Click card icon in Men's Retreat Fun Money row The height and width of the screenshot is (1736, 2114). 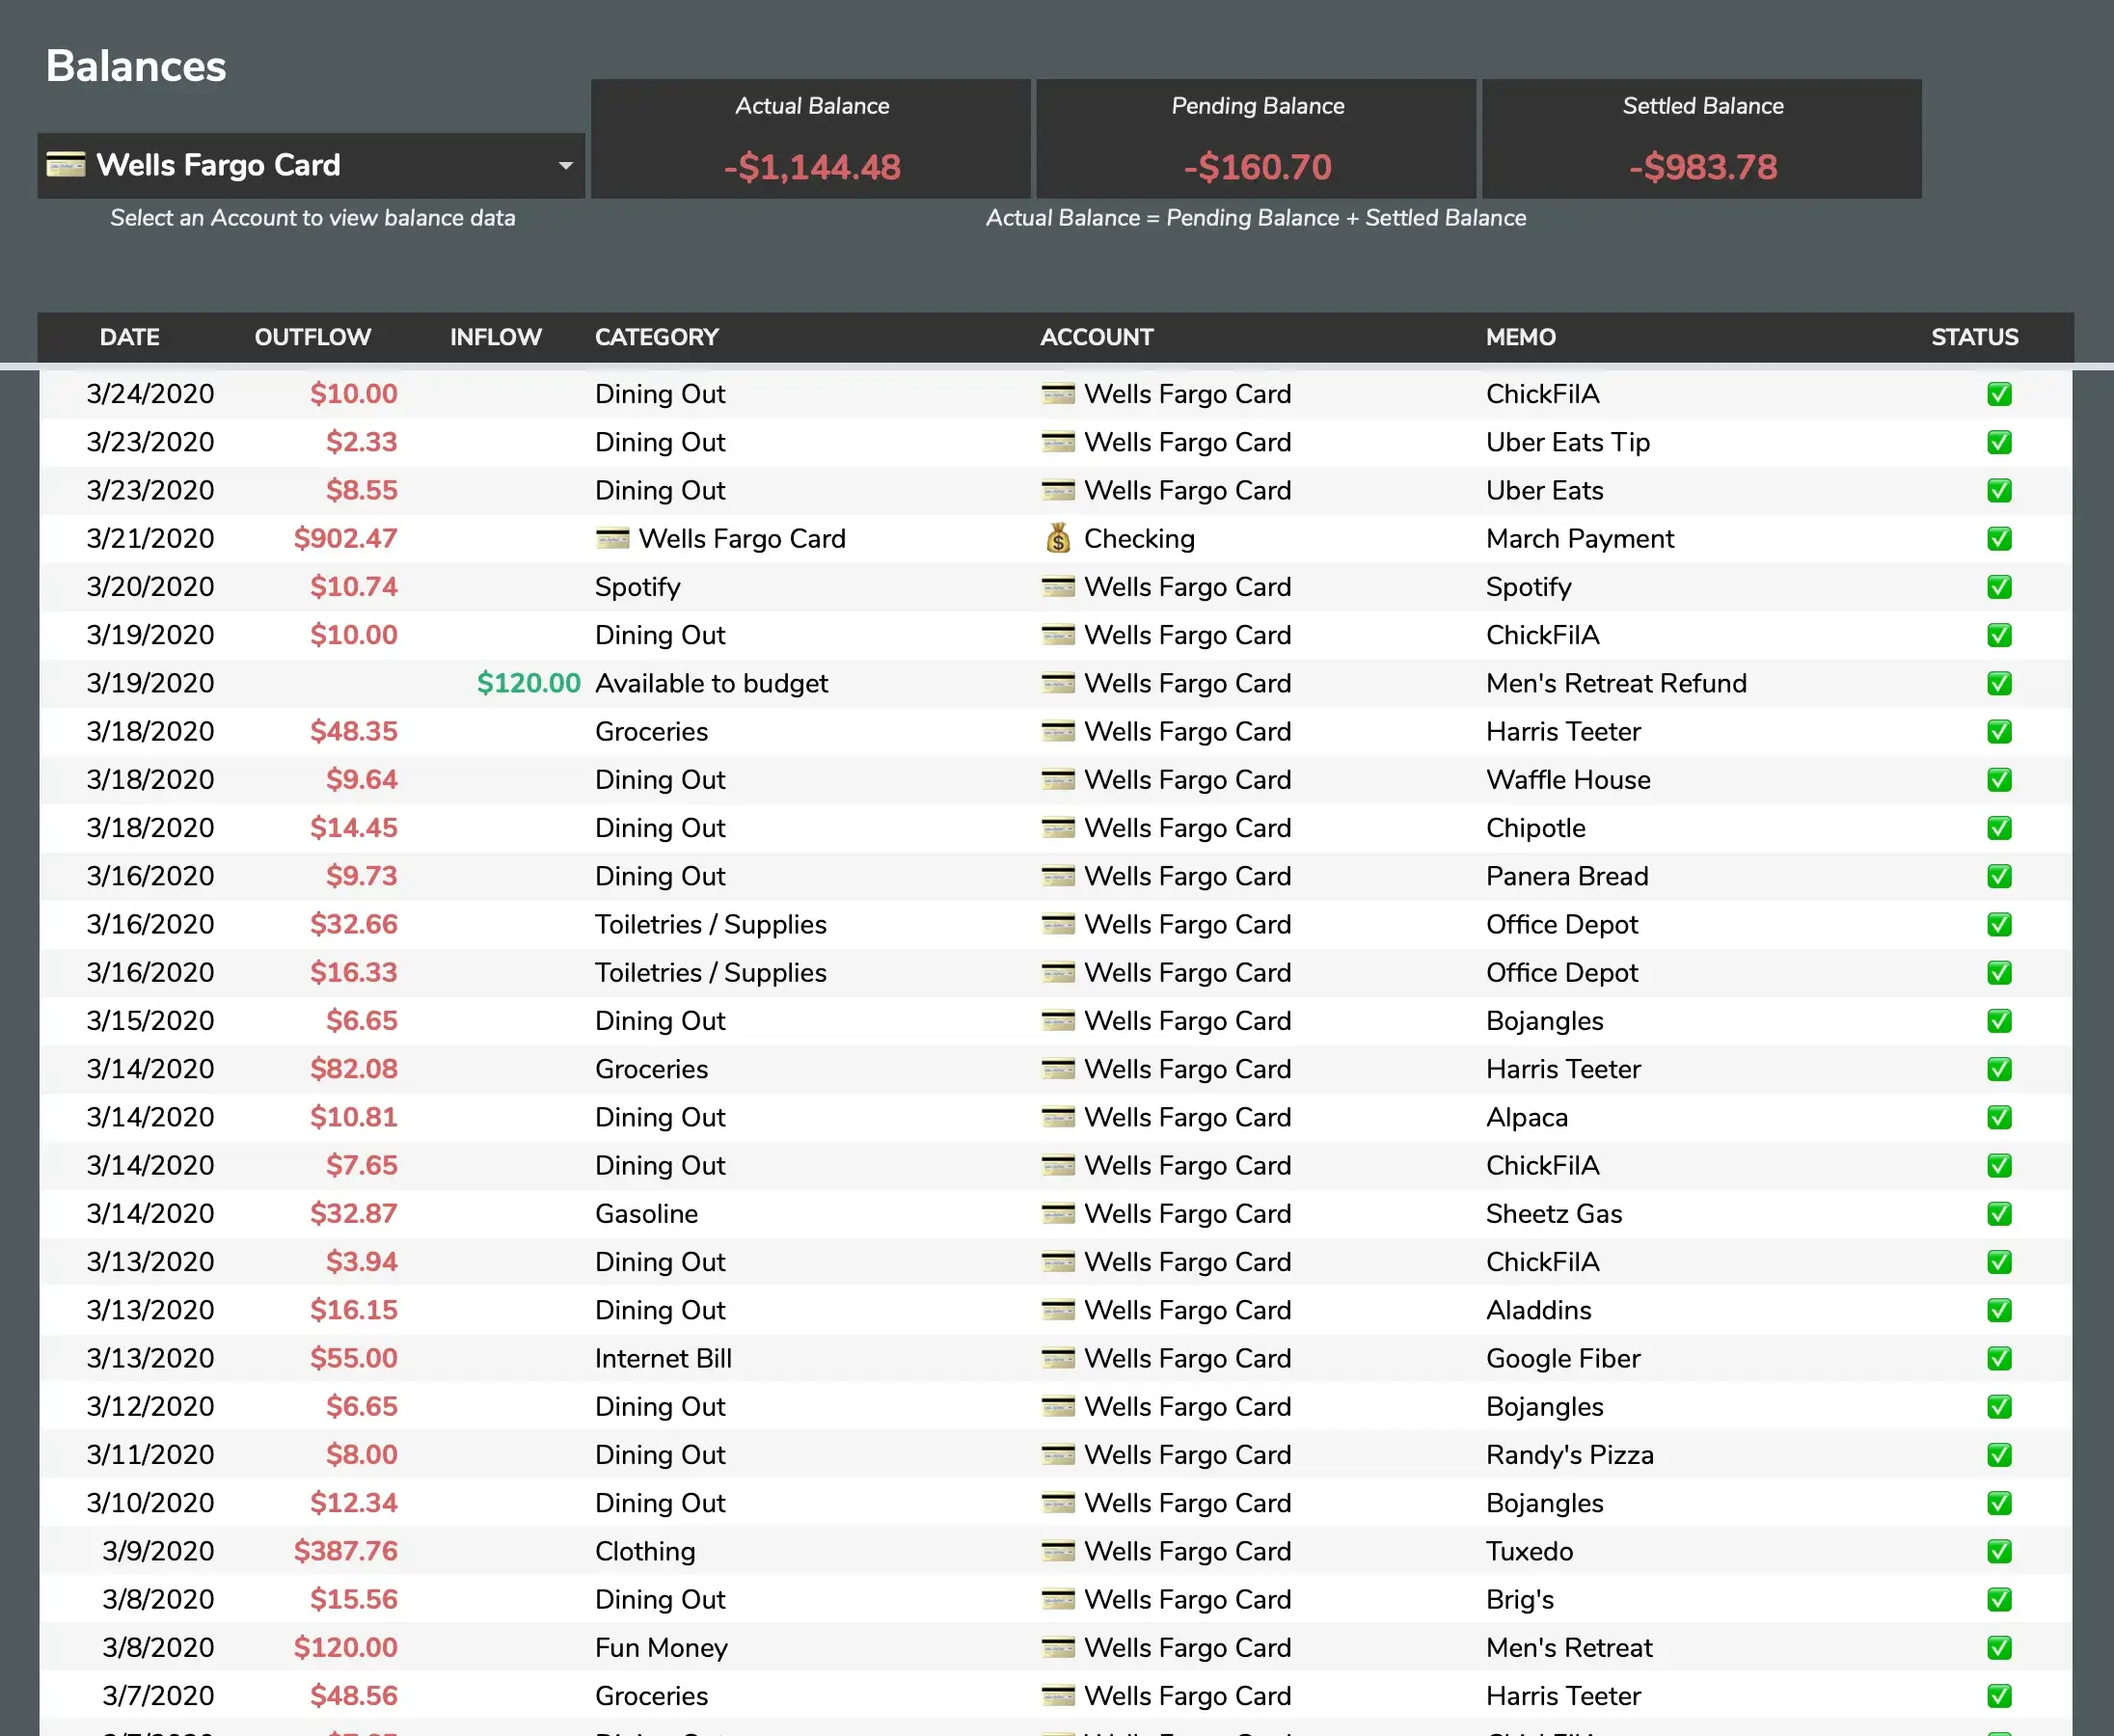click(1058, 1647)
